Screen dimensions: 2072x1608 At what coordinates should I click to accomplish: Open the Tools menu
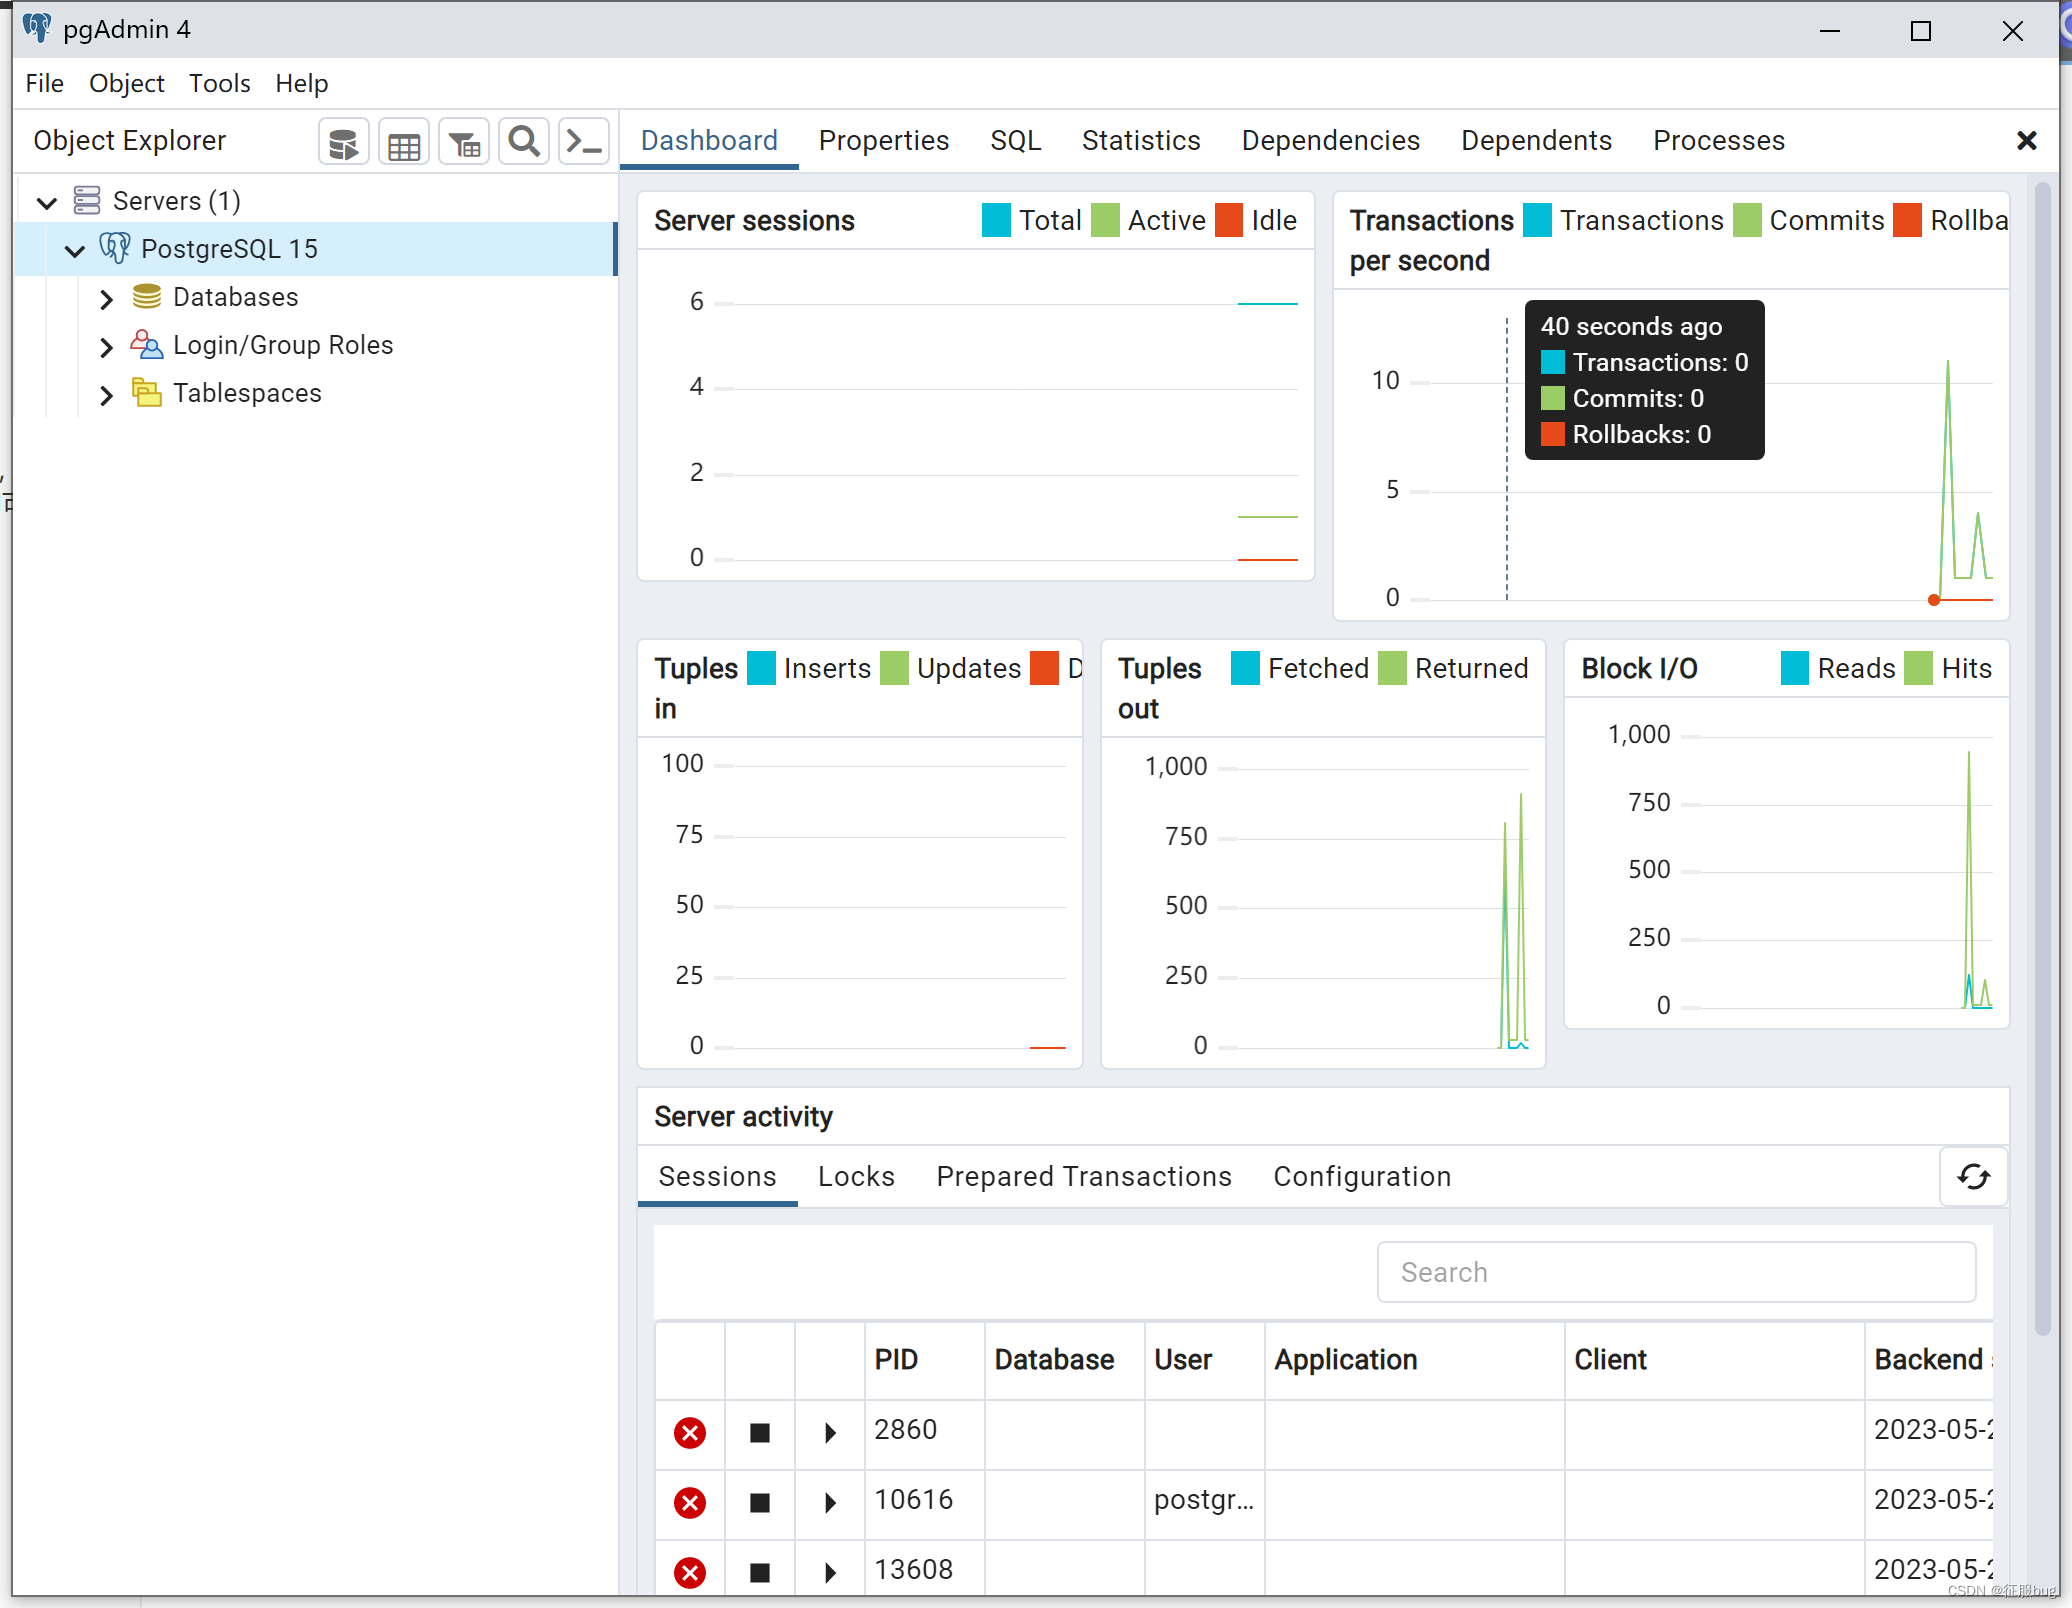[x=220, y=84]
